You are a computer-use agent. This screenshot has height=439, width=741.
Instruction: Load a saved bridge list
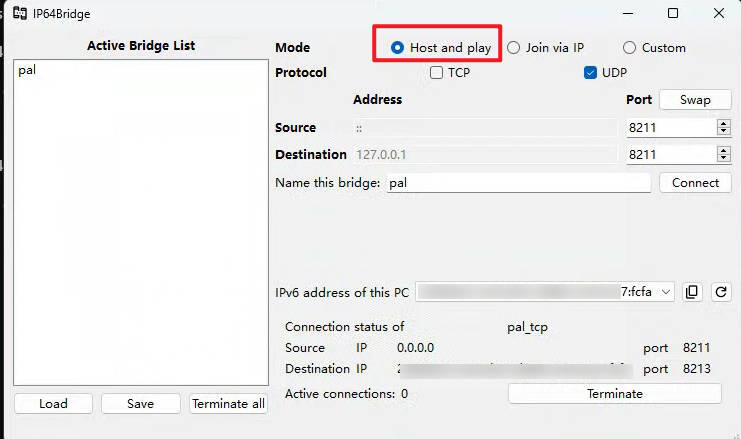pyautogui.click(x=53, y=404)
